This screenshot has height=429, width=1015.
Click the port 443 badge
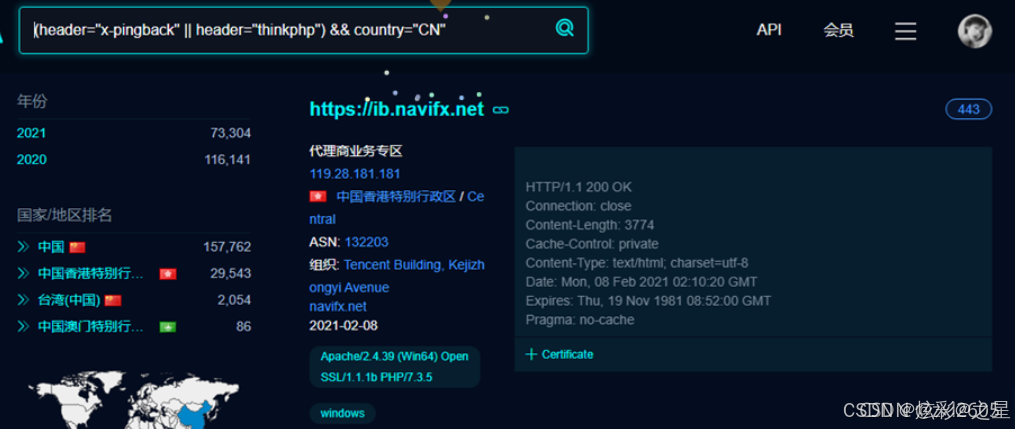tap(968, 109)
